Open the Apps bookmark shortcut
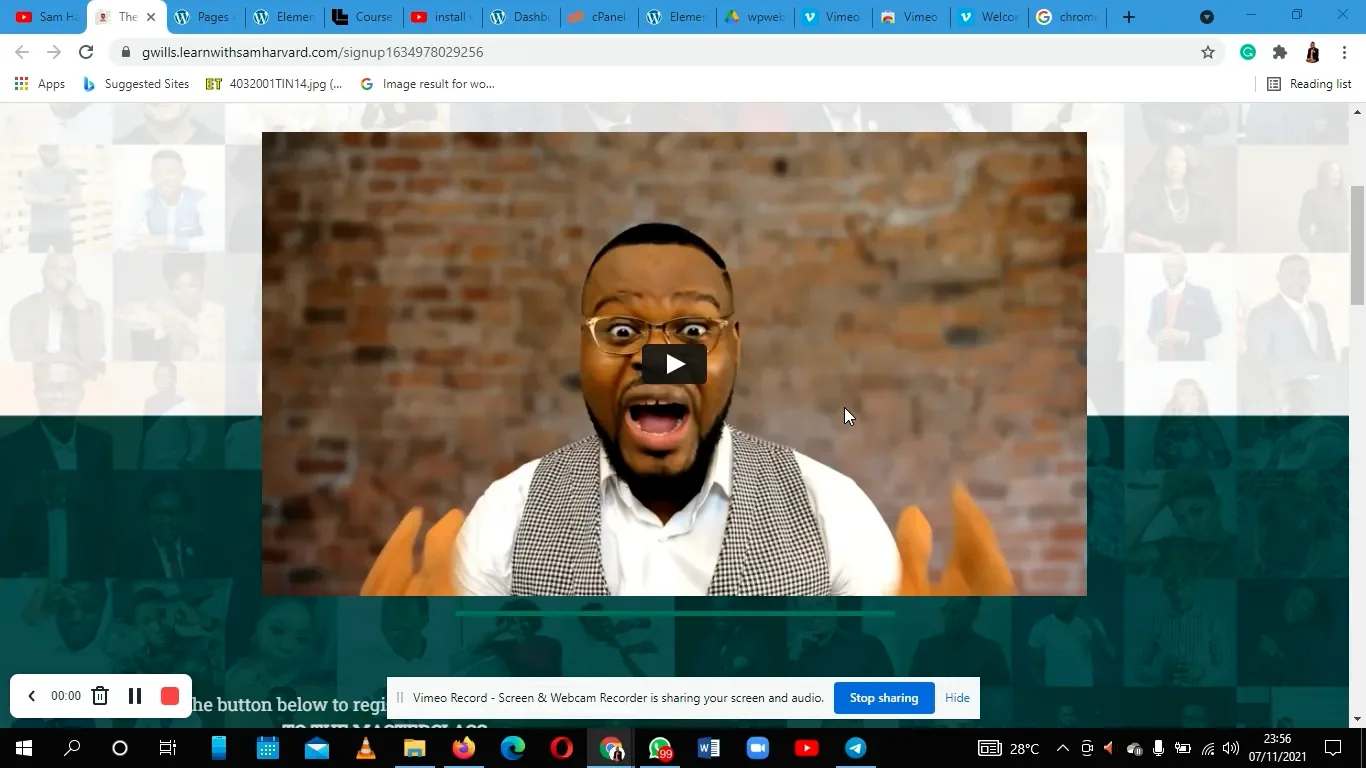The width and height of the screenshot is (1366, 768). (40, 84)
